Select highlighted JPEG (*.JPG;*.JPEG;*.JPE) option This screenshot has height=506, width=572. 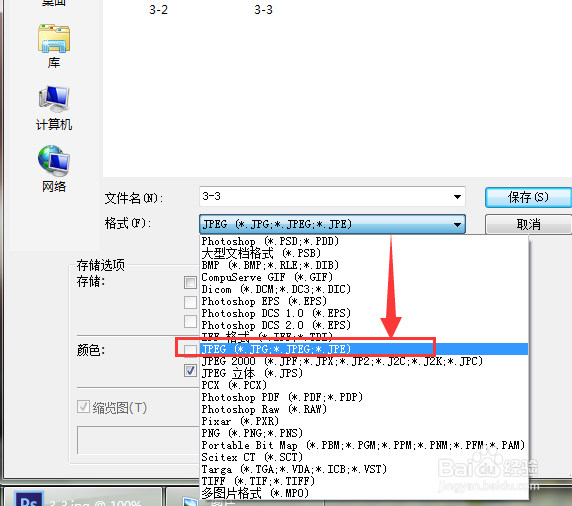tap(364, 349)
